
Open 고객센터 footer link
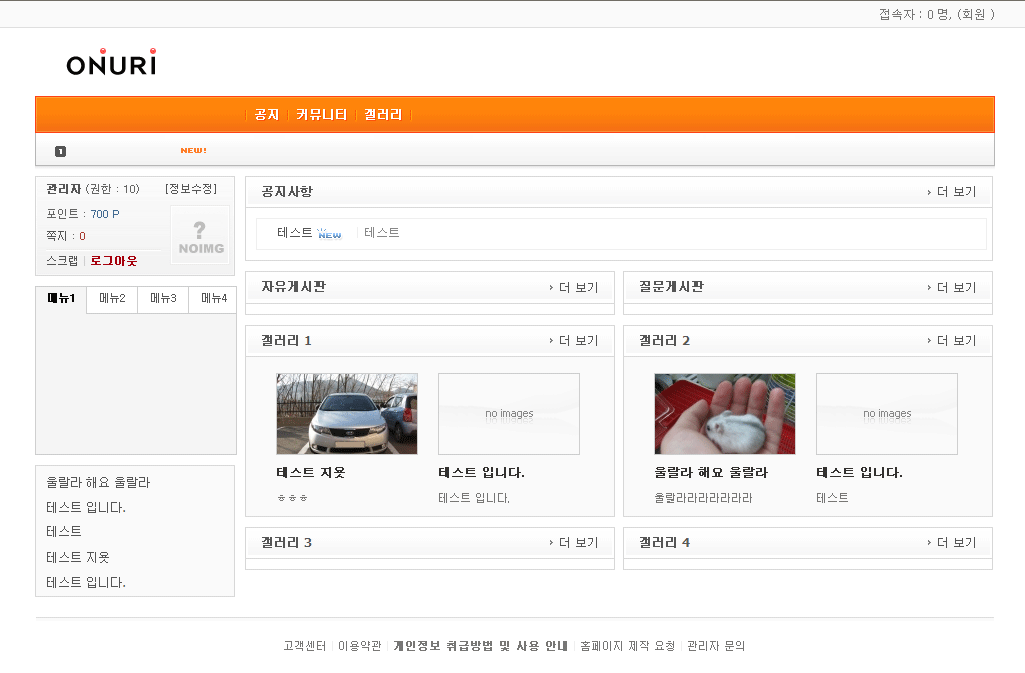304,646
